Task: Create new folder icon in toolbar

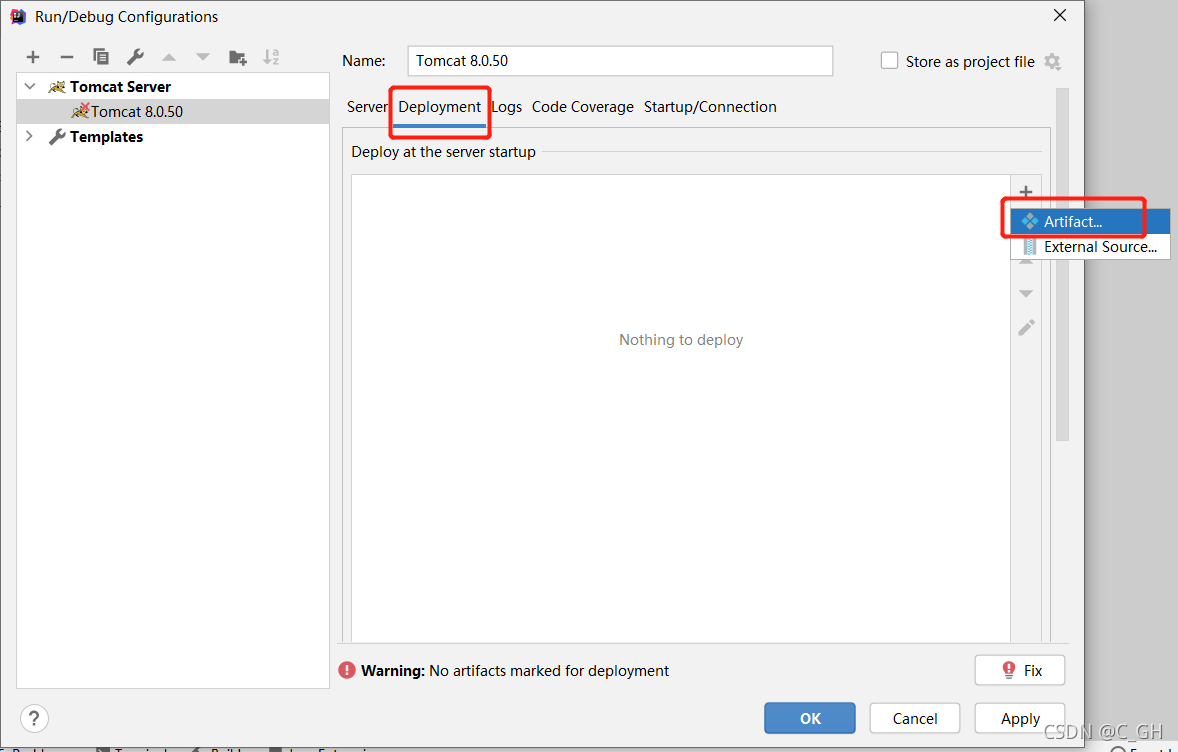Action: (237, 57)
